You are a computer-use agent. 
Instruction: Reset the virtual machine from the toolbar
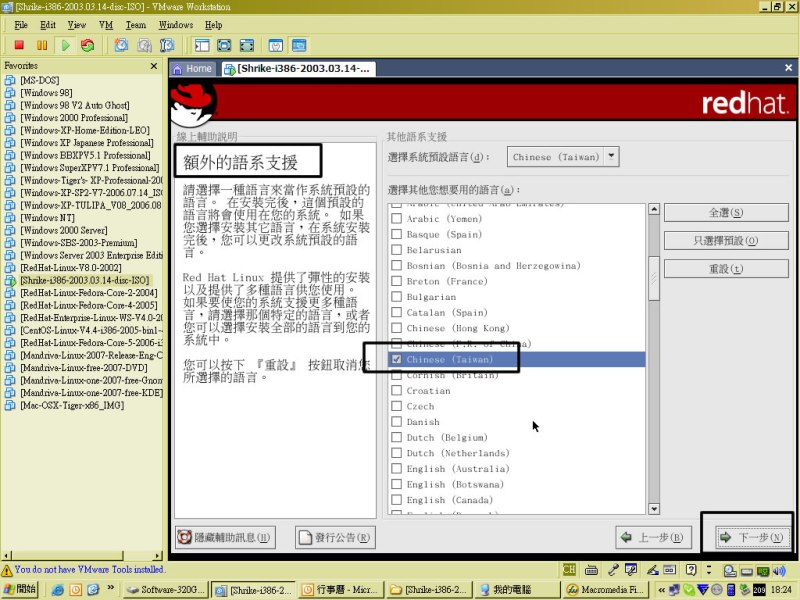(88, 45)
